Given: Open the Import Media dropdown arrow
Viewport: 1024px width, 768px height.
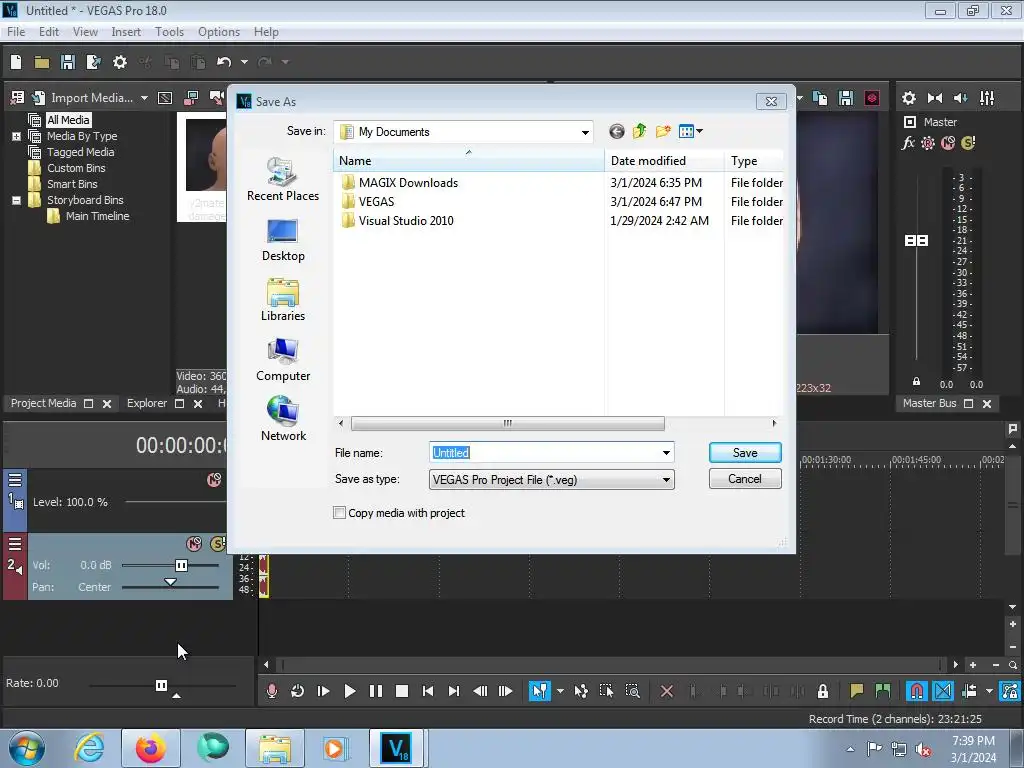Looking at the screenshot, I should pos(144,98).
